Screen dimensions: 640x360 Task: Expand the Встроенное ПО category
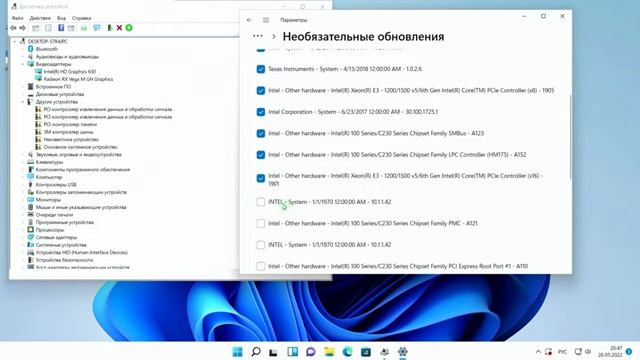(x=23, y=87)
